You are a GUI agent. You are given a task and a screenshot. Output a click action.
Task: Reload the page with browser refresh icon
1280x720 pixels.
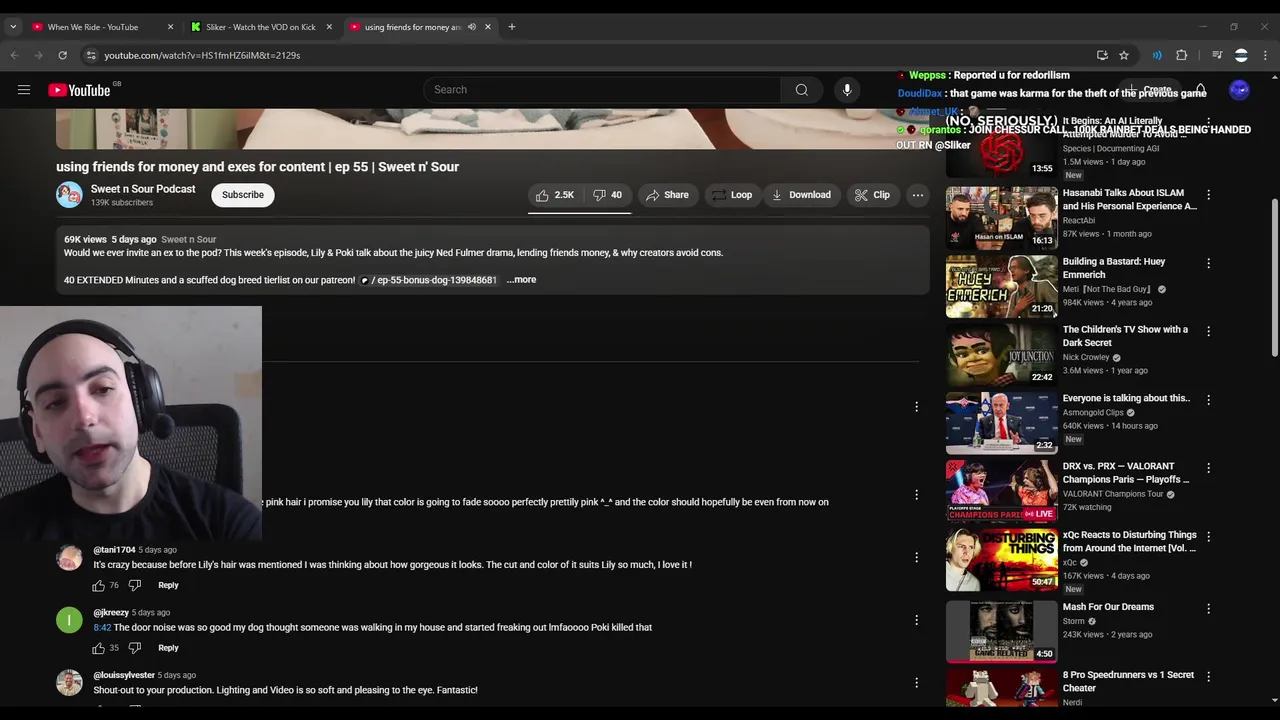pyautogui.click(x=62, y=55)
